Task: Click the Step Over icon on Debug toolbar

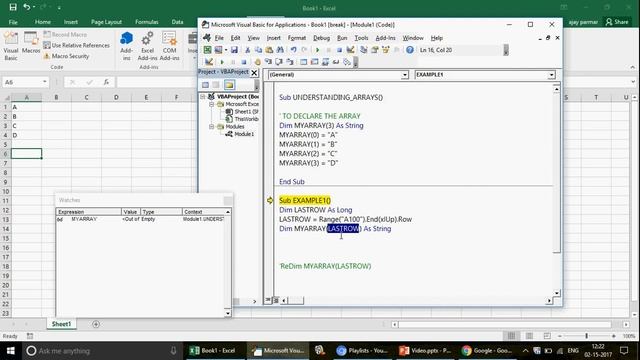Action: pos(279,62)
